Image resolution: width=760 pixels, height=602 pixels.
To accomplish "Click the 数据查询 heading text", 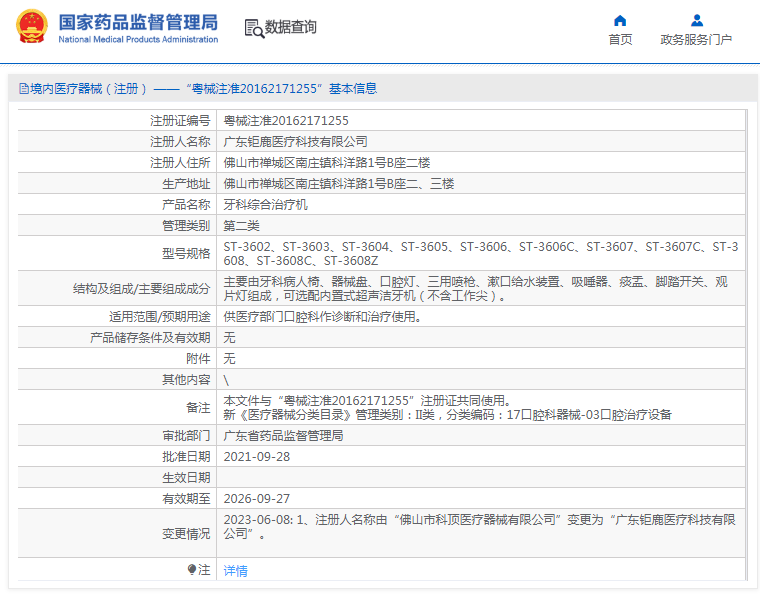I will 290,27.
